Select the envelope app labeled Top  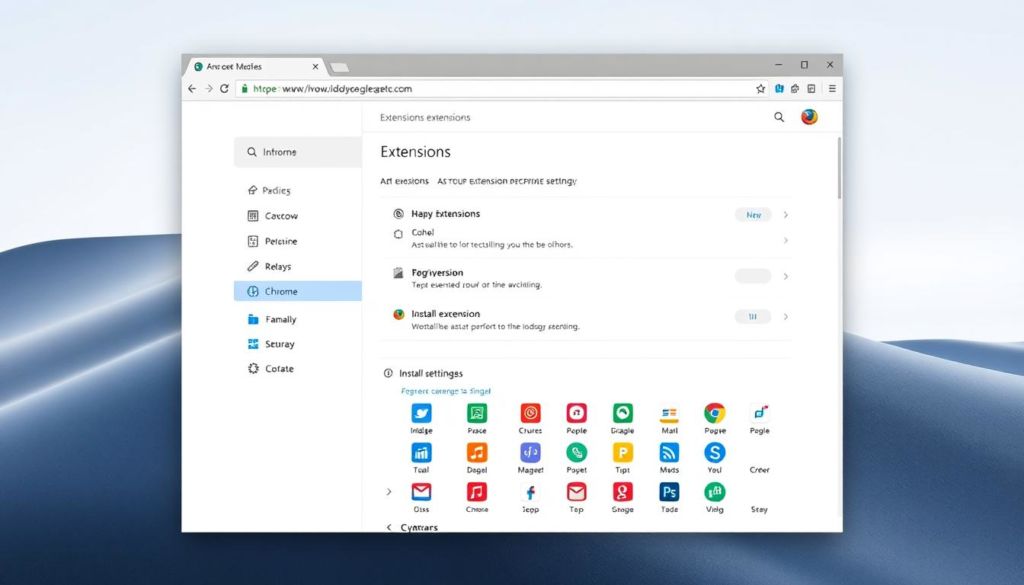tap(576, 492)
